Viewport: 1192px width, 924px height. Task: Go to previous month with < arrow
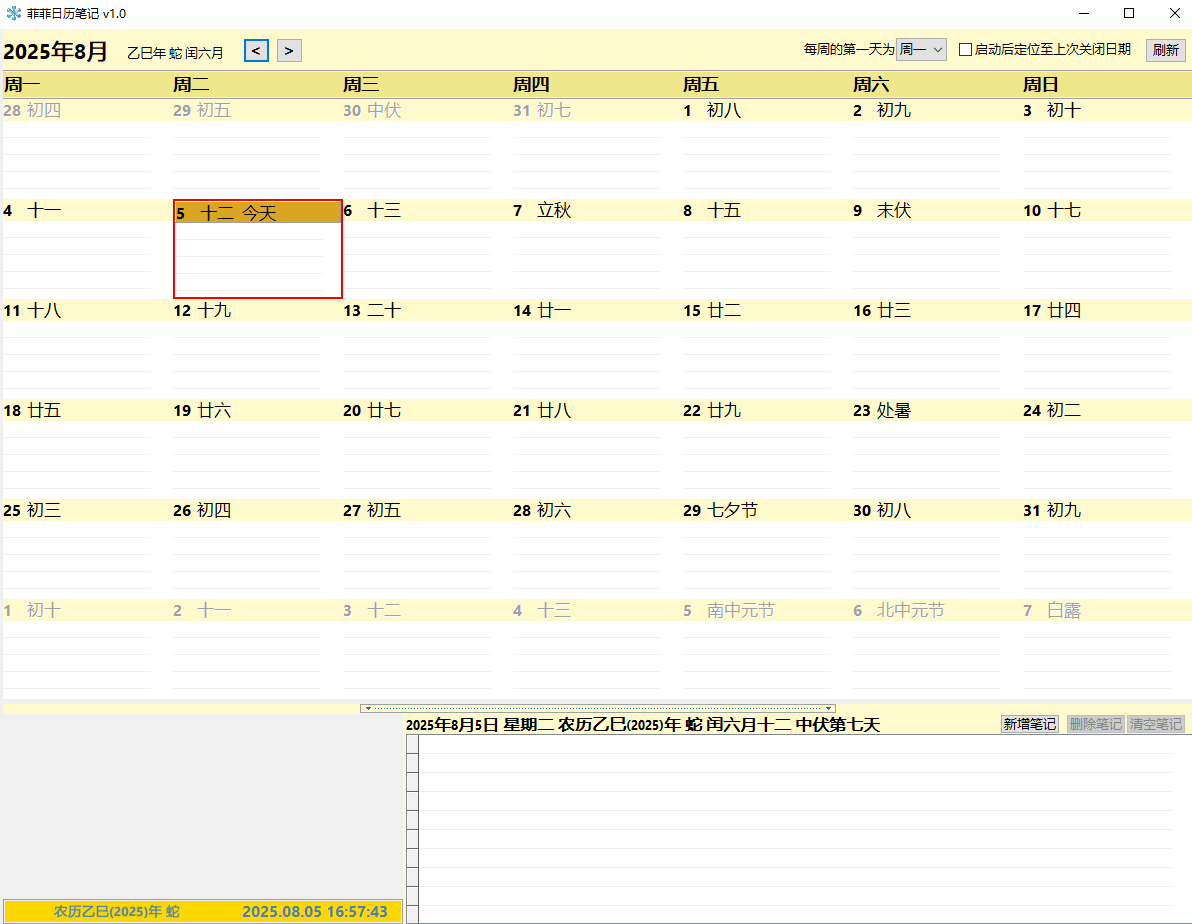[256, 50]
